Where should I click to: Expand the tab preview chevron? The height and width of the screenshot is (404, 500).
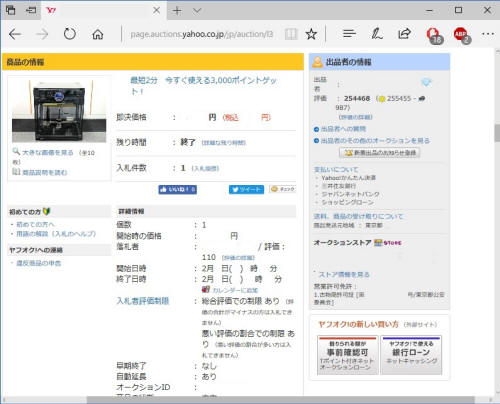(x=197, y=11)
